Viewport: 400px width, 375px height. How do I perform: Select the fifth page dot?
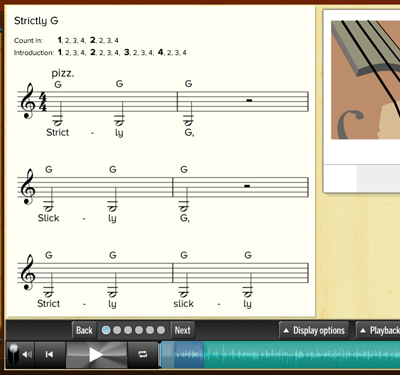coord(150,330)
